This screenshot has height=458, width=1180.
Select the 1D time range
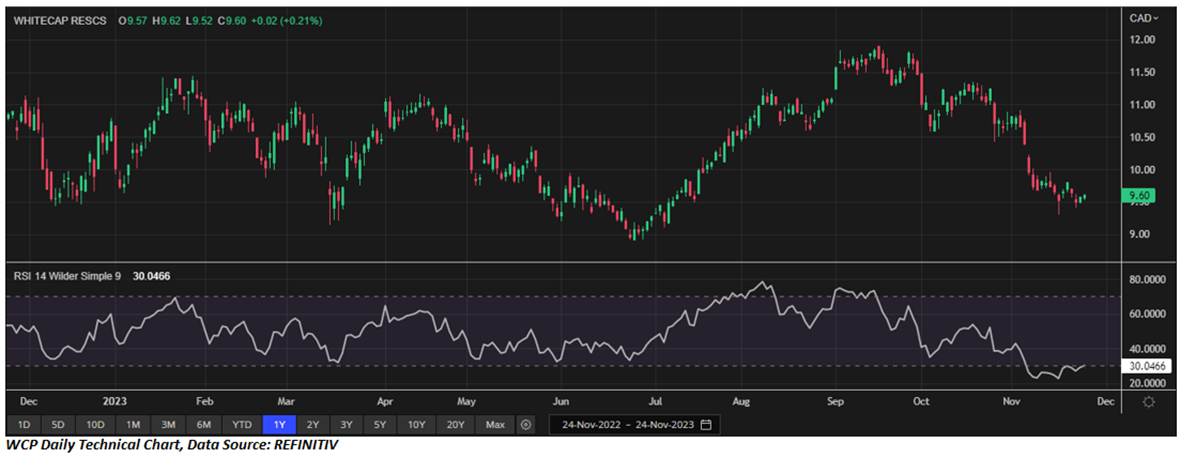pyautogui.click(x=23, y=425)
